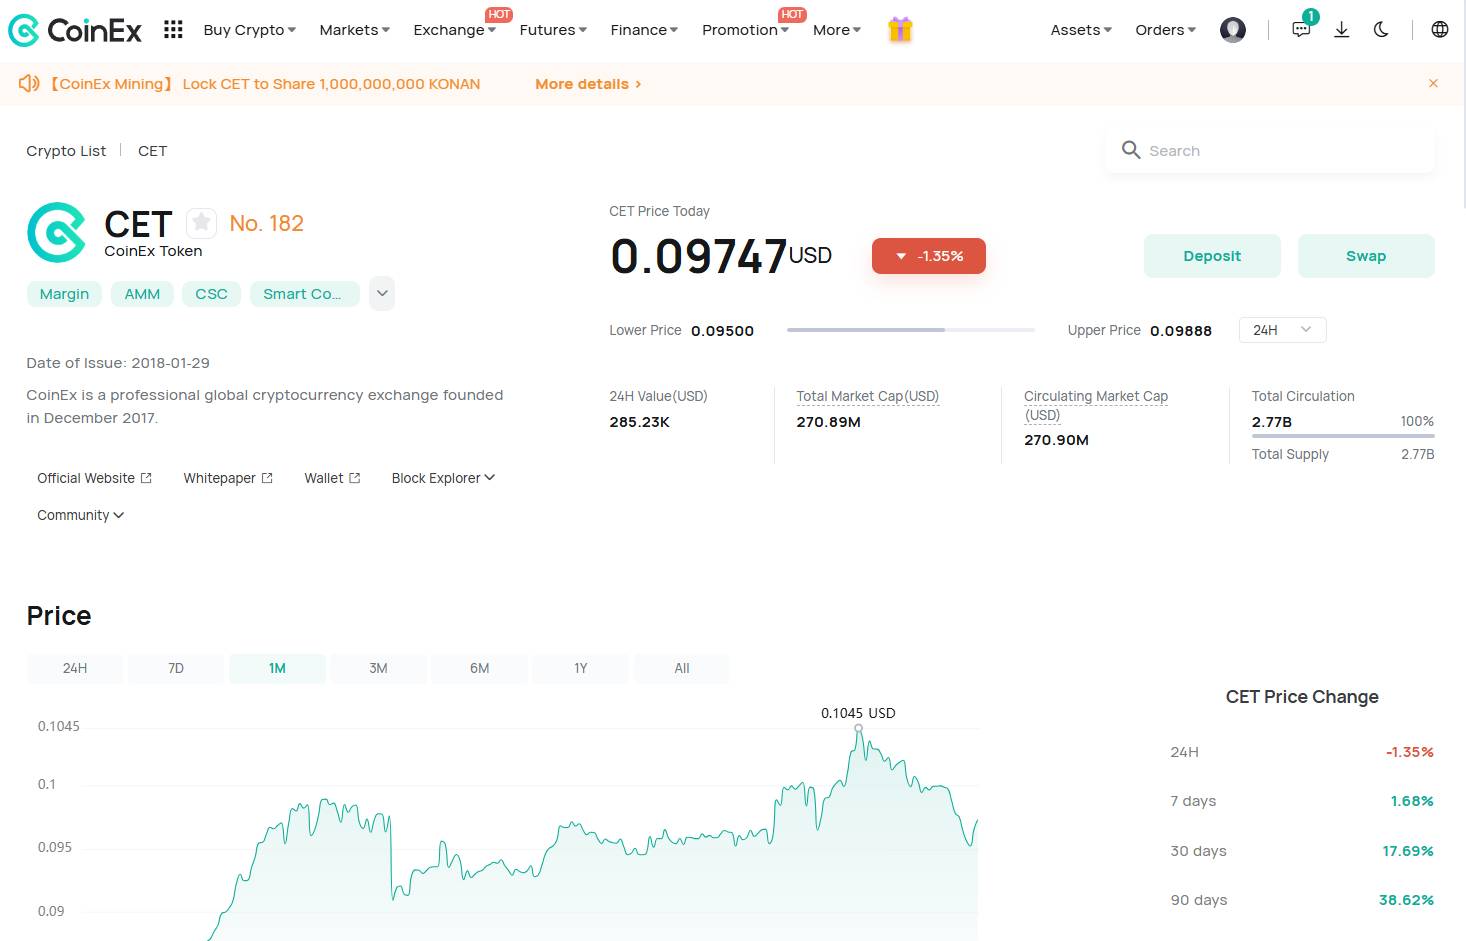Viewport: 1466px width, 941px height.
Task: Click the Swap button
Action: coord(1366,256)
